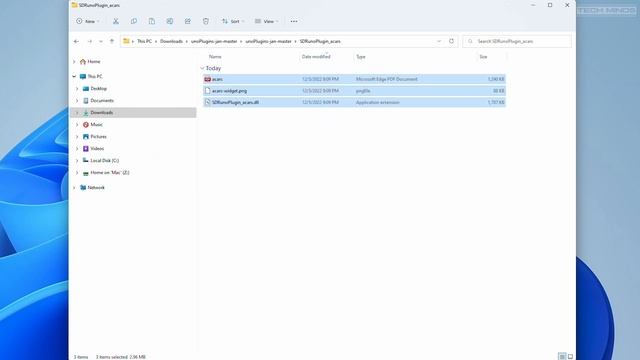Screen dimensions: 640x360
Task: Open Downloads in the navigation pane
Action: (102, 112)
